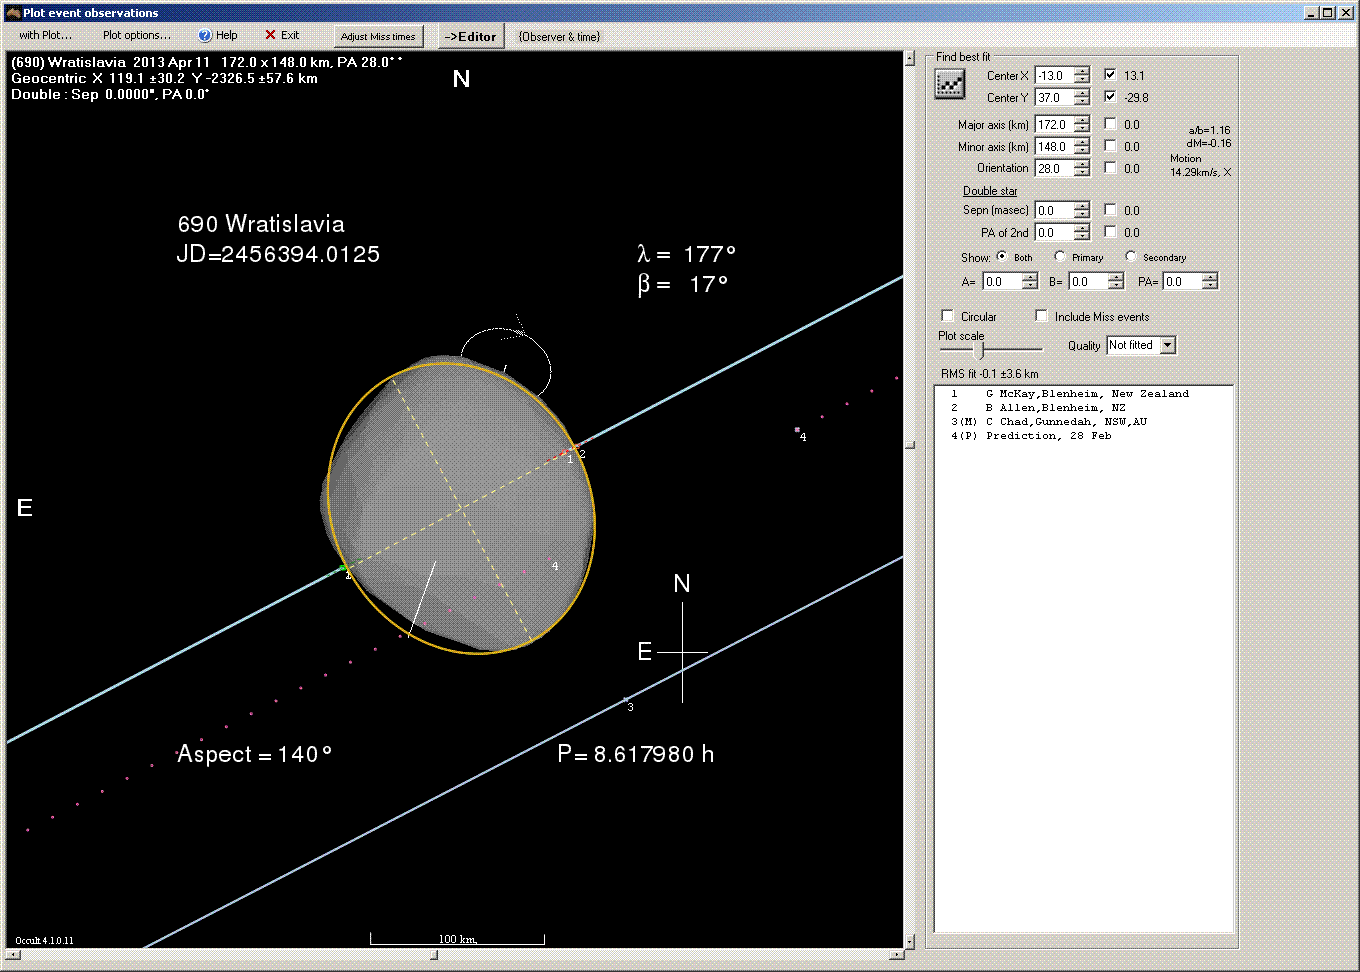Toggle the Center Y fit checkbox

1110,97
